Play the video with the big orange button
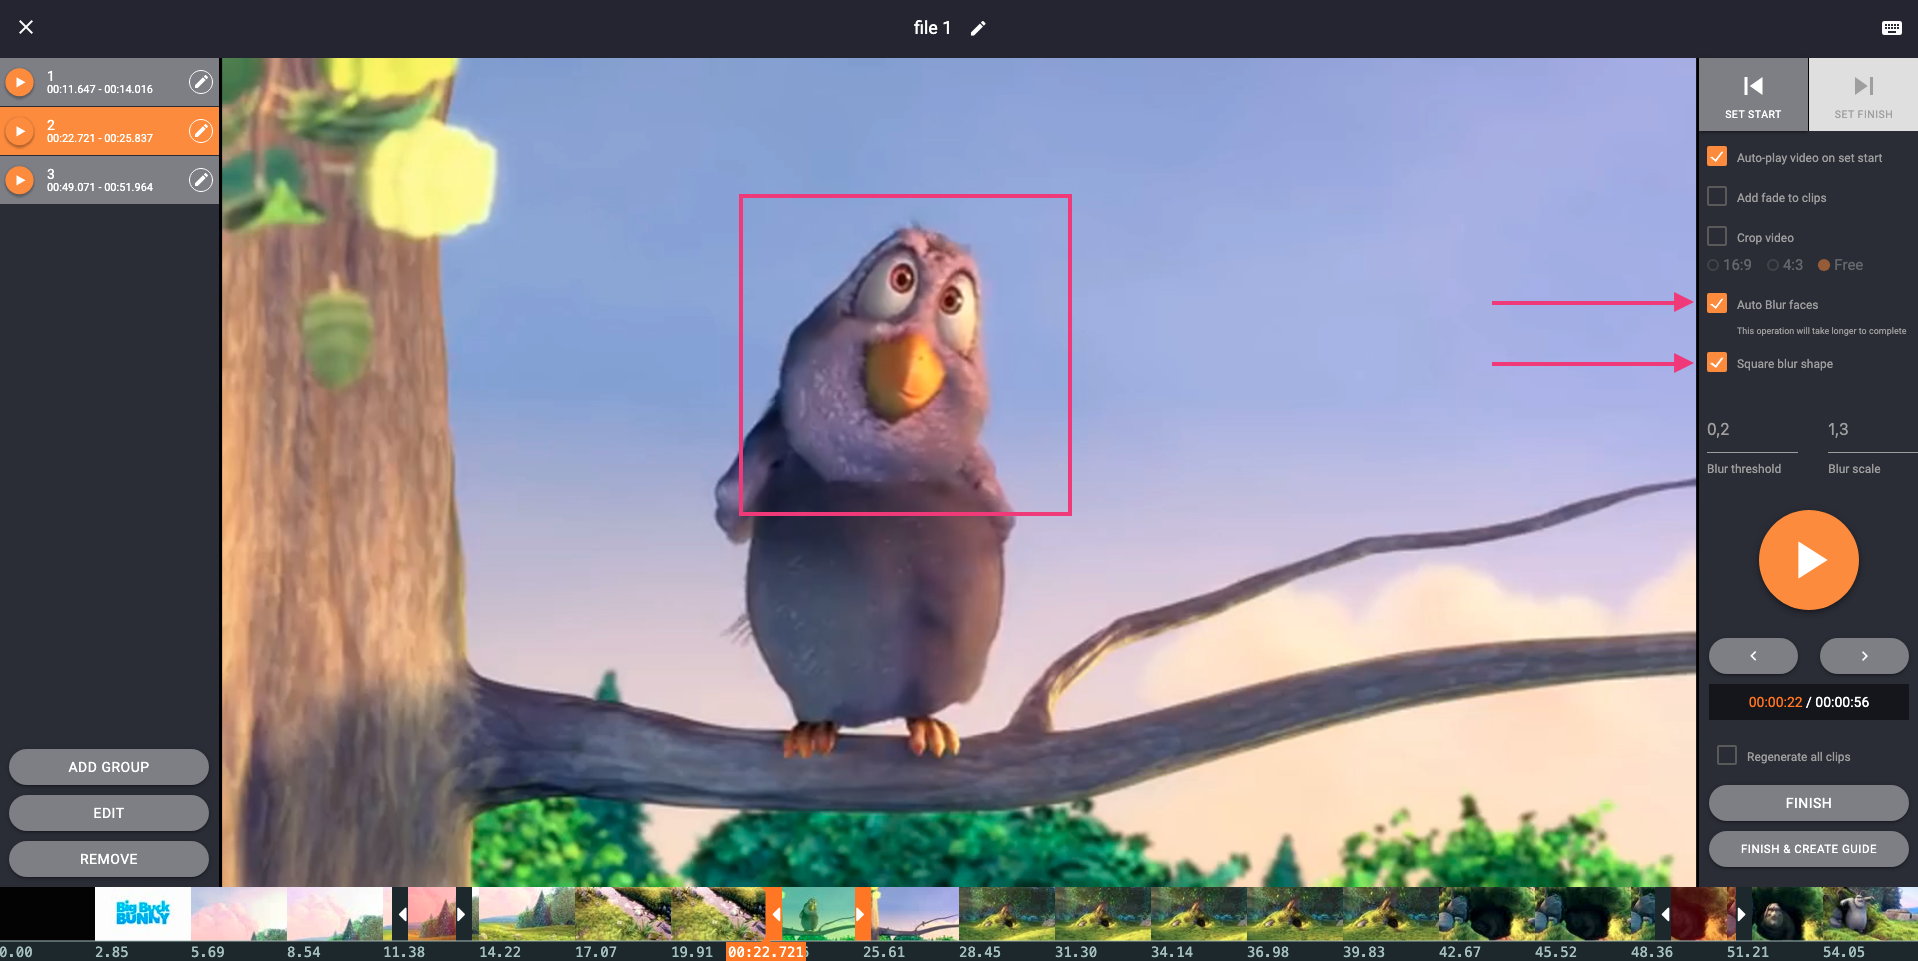The image size is (1918, 961). pos(1808,560)
